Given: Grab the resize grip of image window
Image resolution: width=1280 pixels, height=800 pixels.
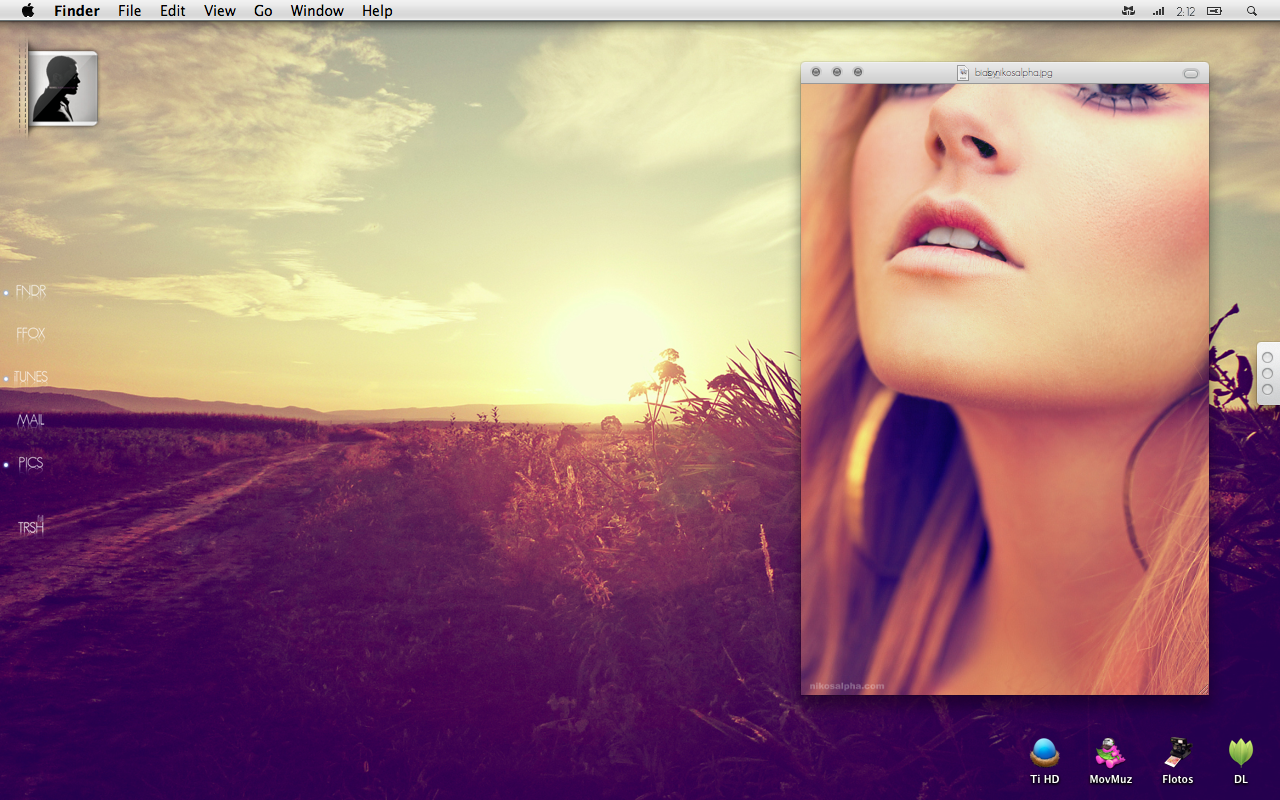Looking at the screenshot, I should click(1203, 689).
